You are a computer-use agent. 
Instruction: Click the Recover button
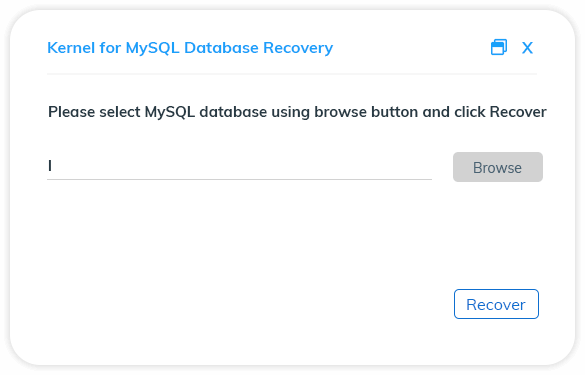[x=496, y=304]
